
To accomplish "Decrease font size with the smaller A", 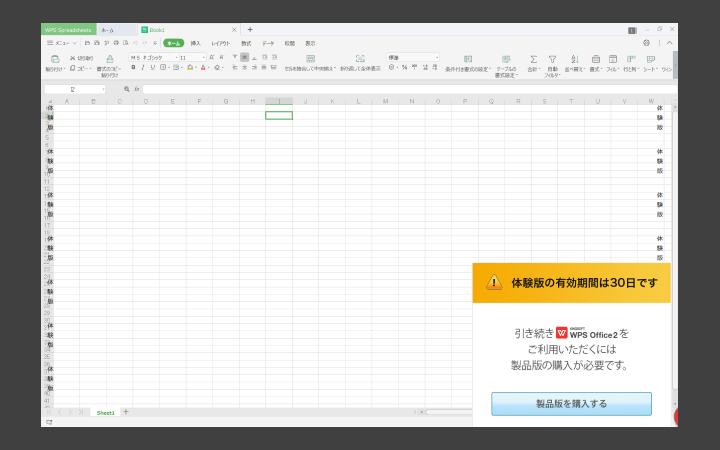I will 221,57.
